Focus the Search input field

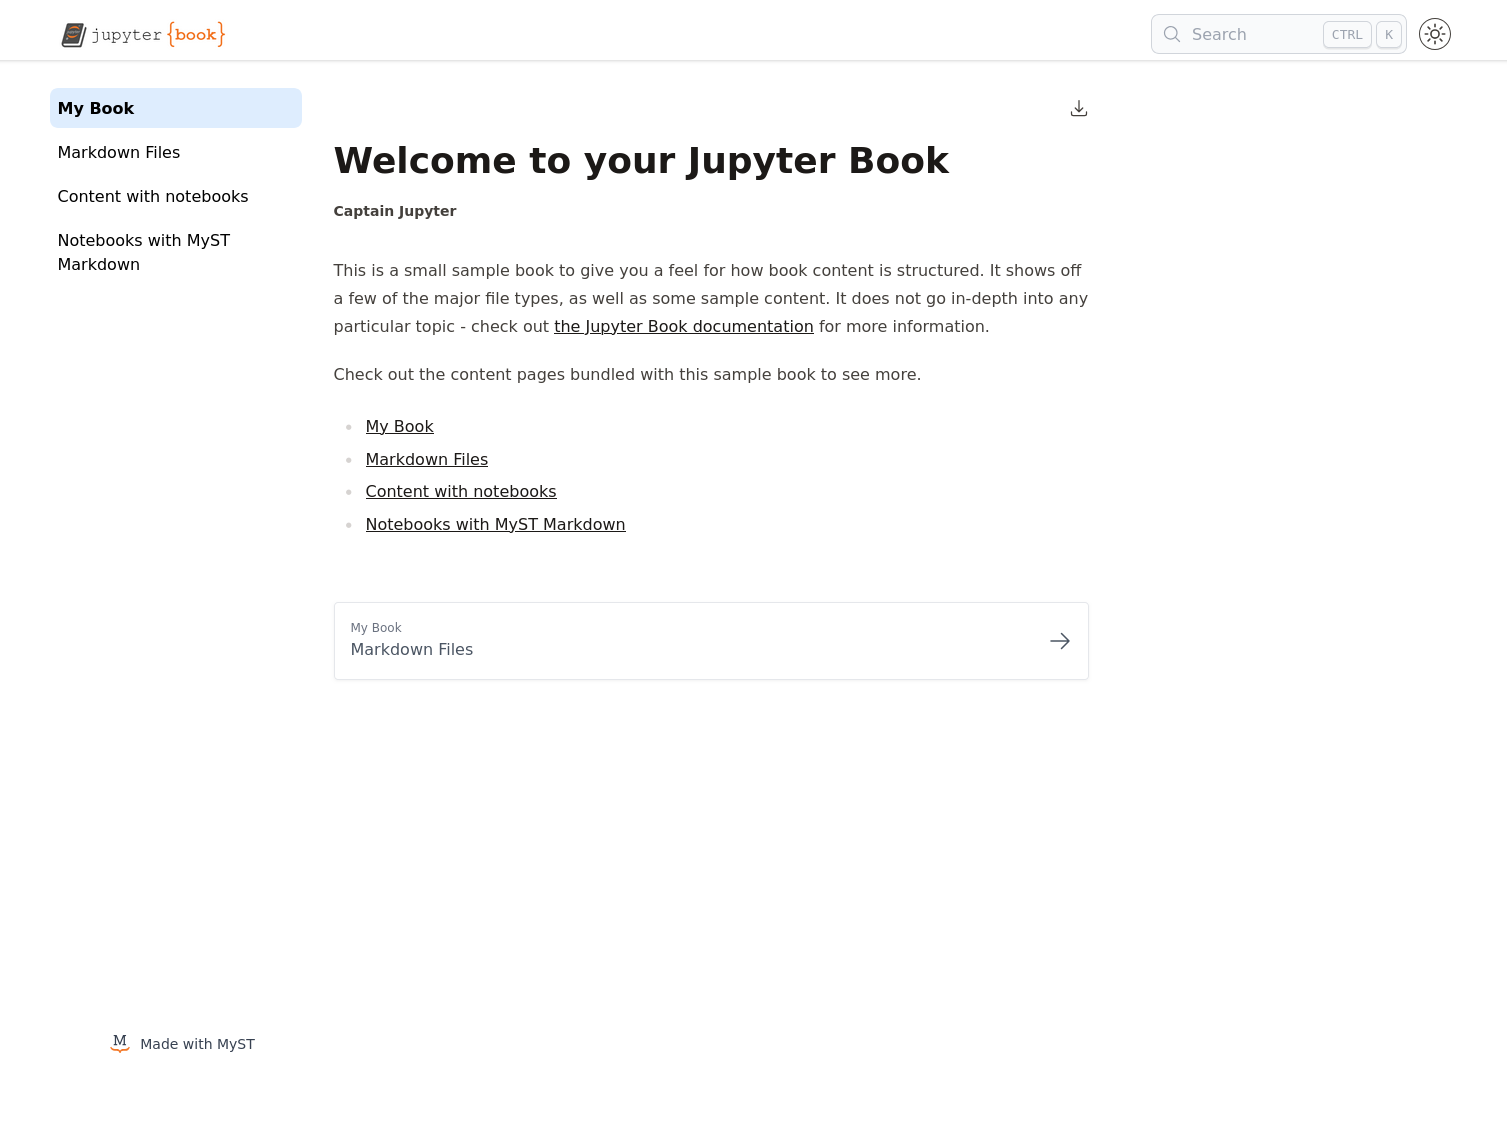click(1250, 34)
